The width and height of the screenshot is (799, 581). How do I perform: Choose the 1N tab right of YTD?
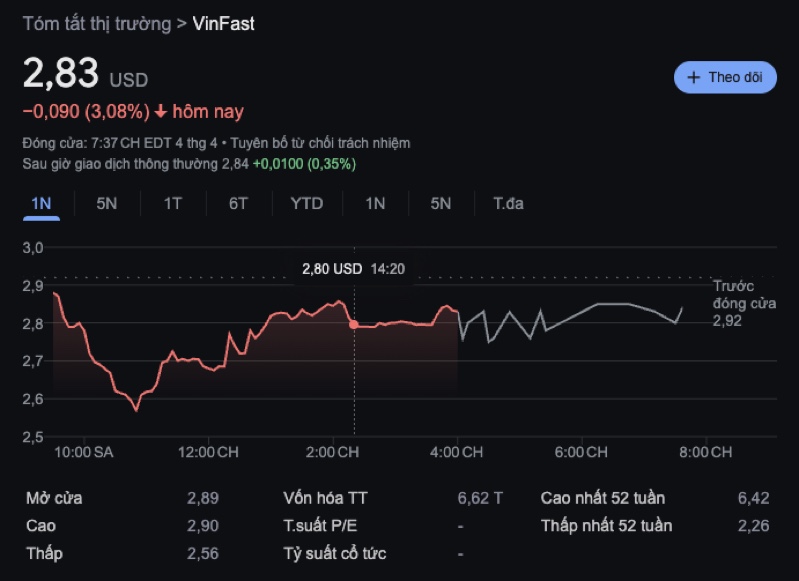(375, 204)
